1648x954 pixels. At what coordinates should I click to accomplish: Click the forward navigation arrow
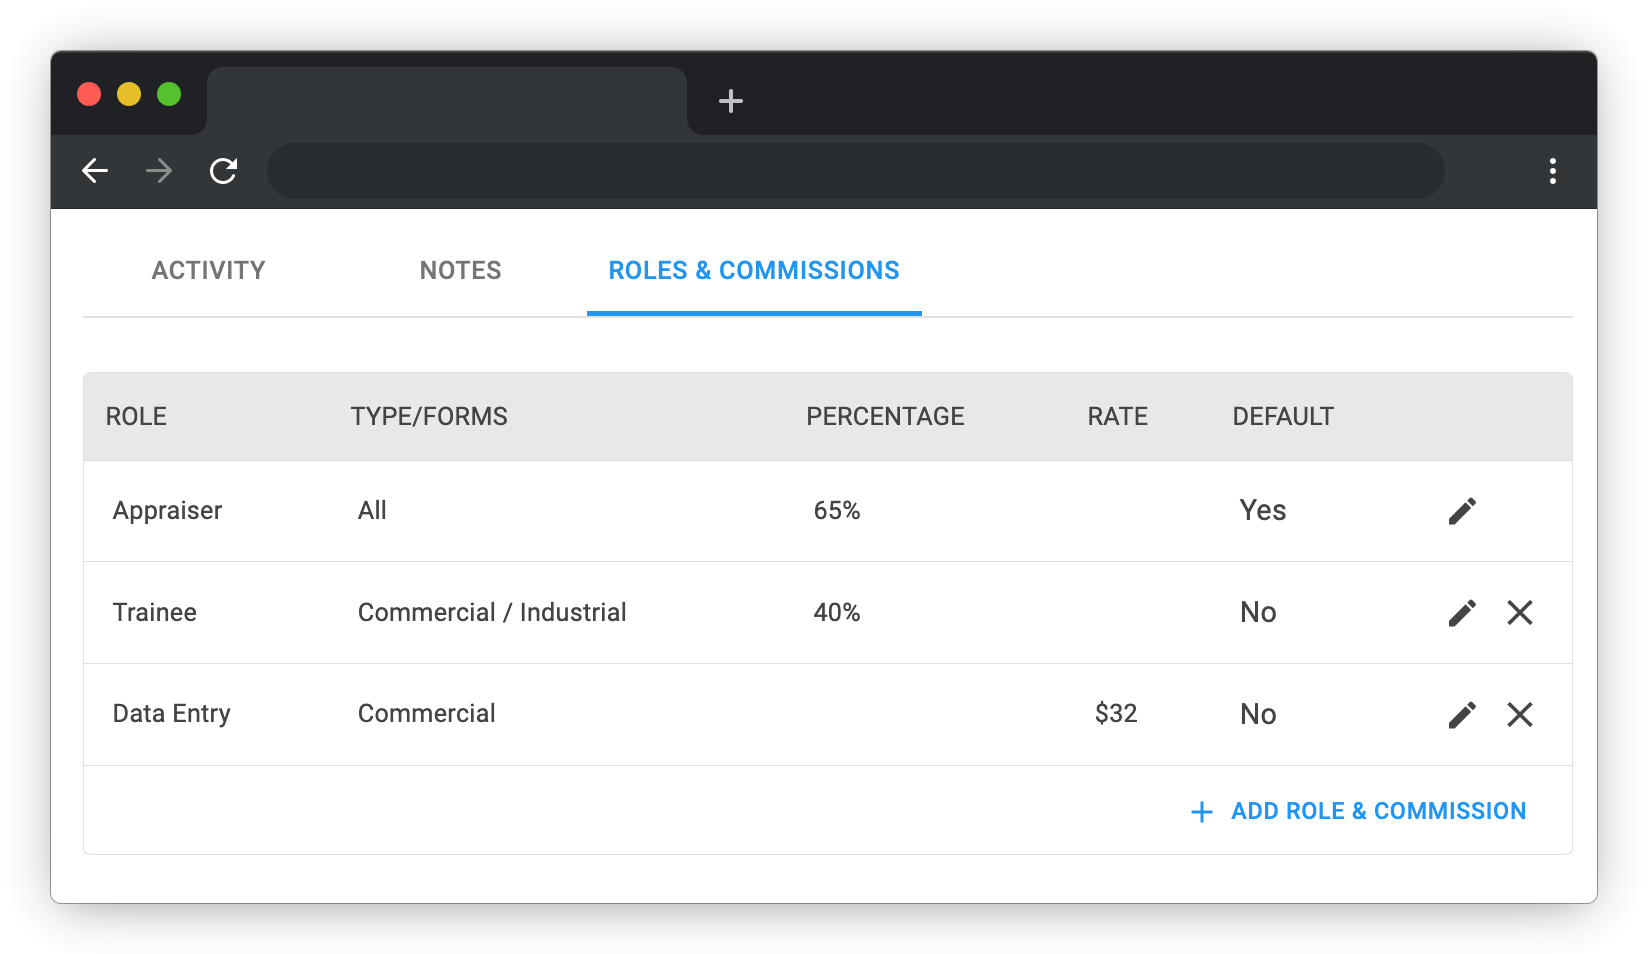click(x=158, y=171)
